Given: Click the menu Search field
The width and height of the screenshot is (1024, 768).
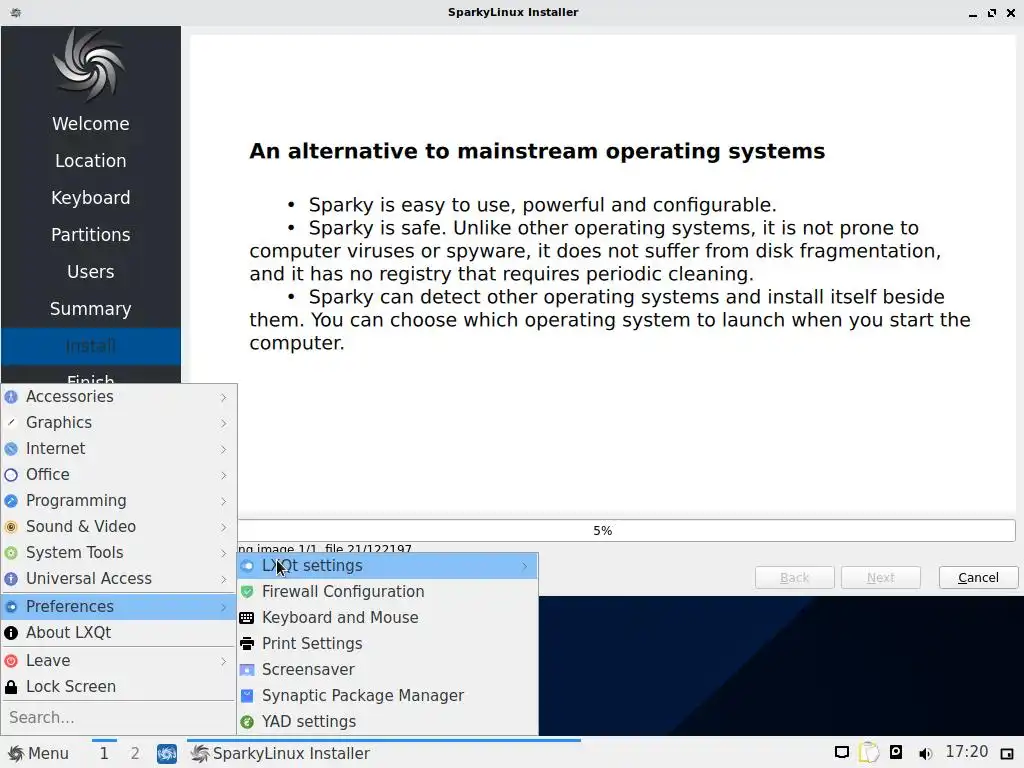Looking at the screenshot, I should [119, 718].
